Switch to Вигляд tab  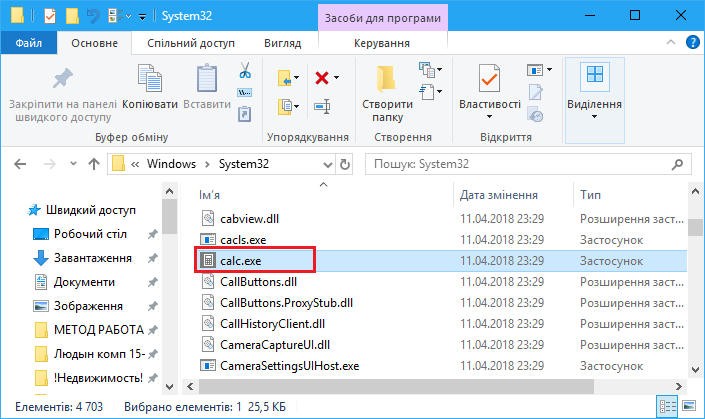[x=282, y=43]
